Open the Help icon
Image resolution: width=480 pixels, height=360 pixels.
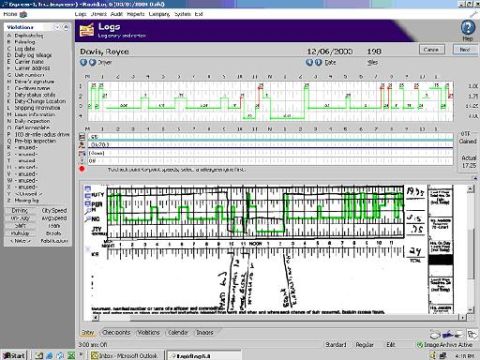[x=468, y=27]
